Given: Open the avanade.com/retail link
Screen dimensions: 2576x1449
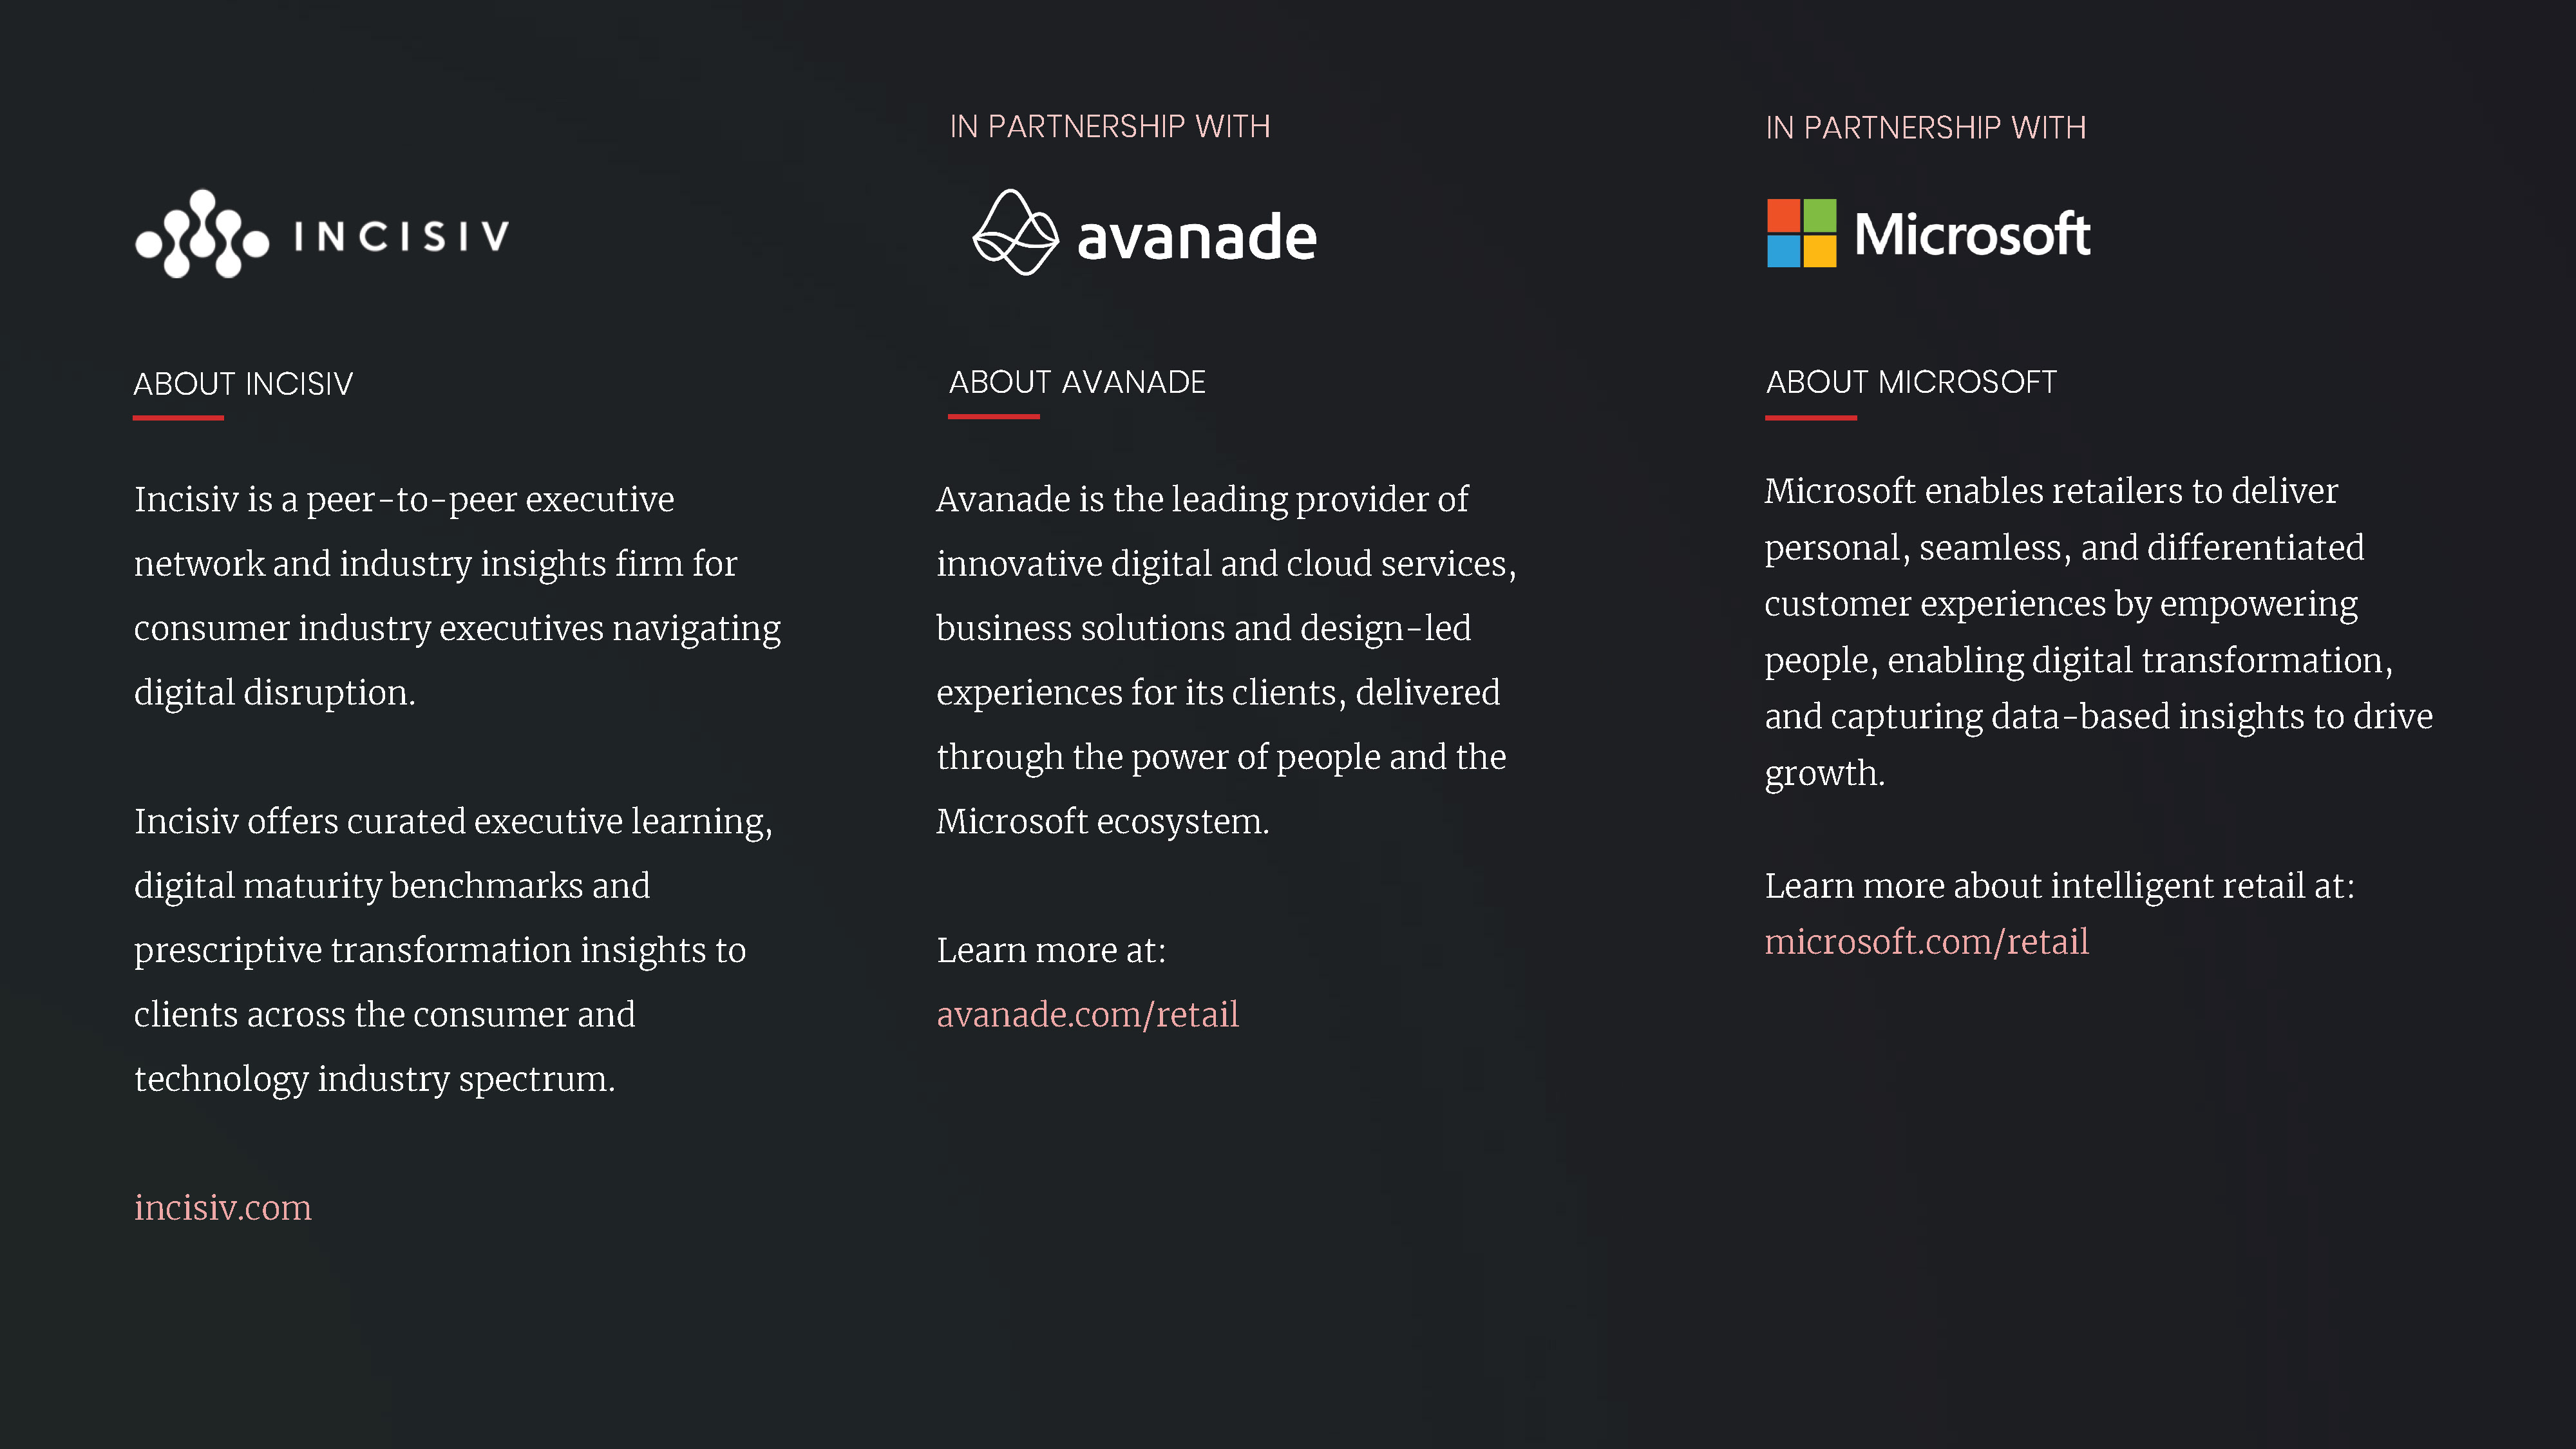Looking at the screenshot, I should [1087, 1014].
